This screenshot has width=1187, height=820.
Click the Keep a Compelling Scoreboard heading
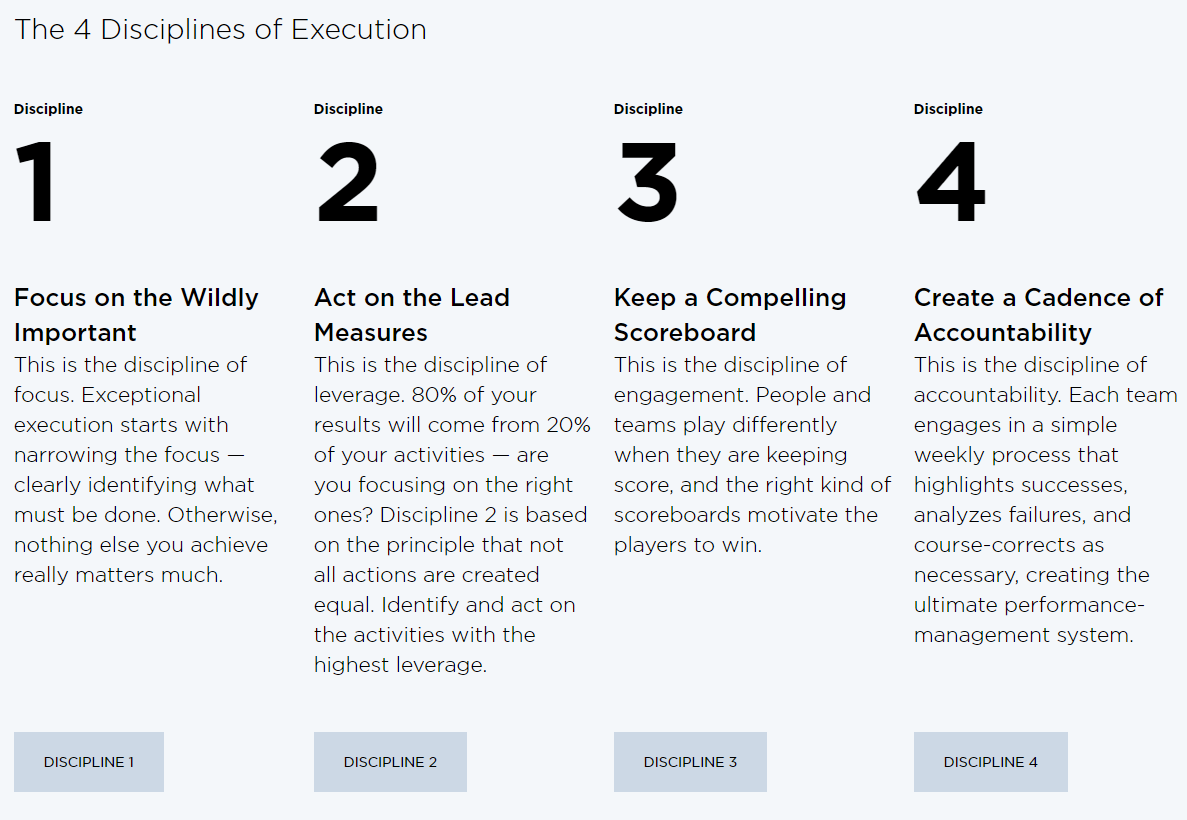pos(730,314)
